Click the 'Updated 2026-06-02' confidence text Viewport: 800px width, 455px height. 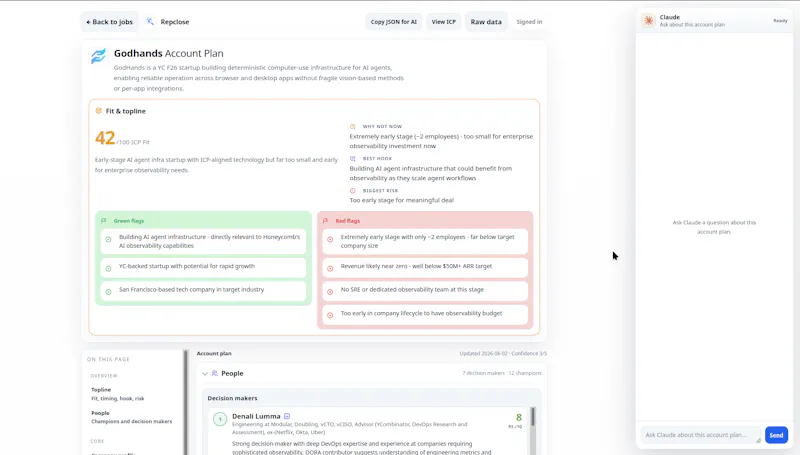tap(503, 353)
